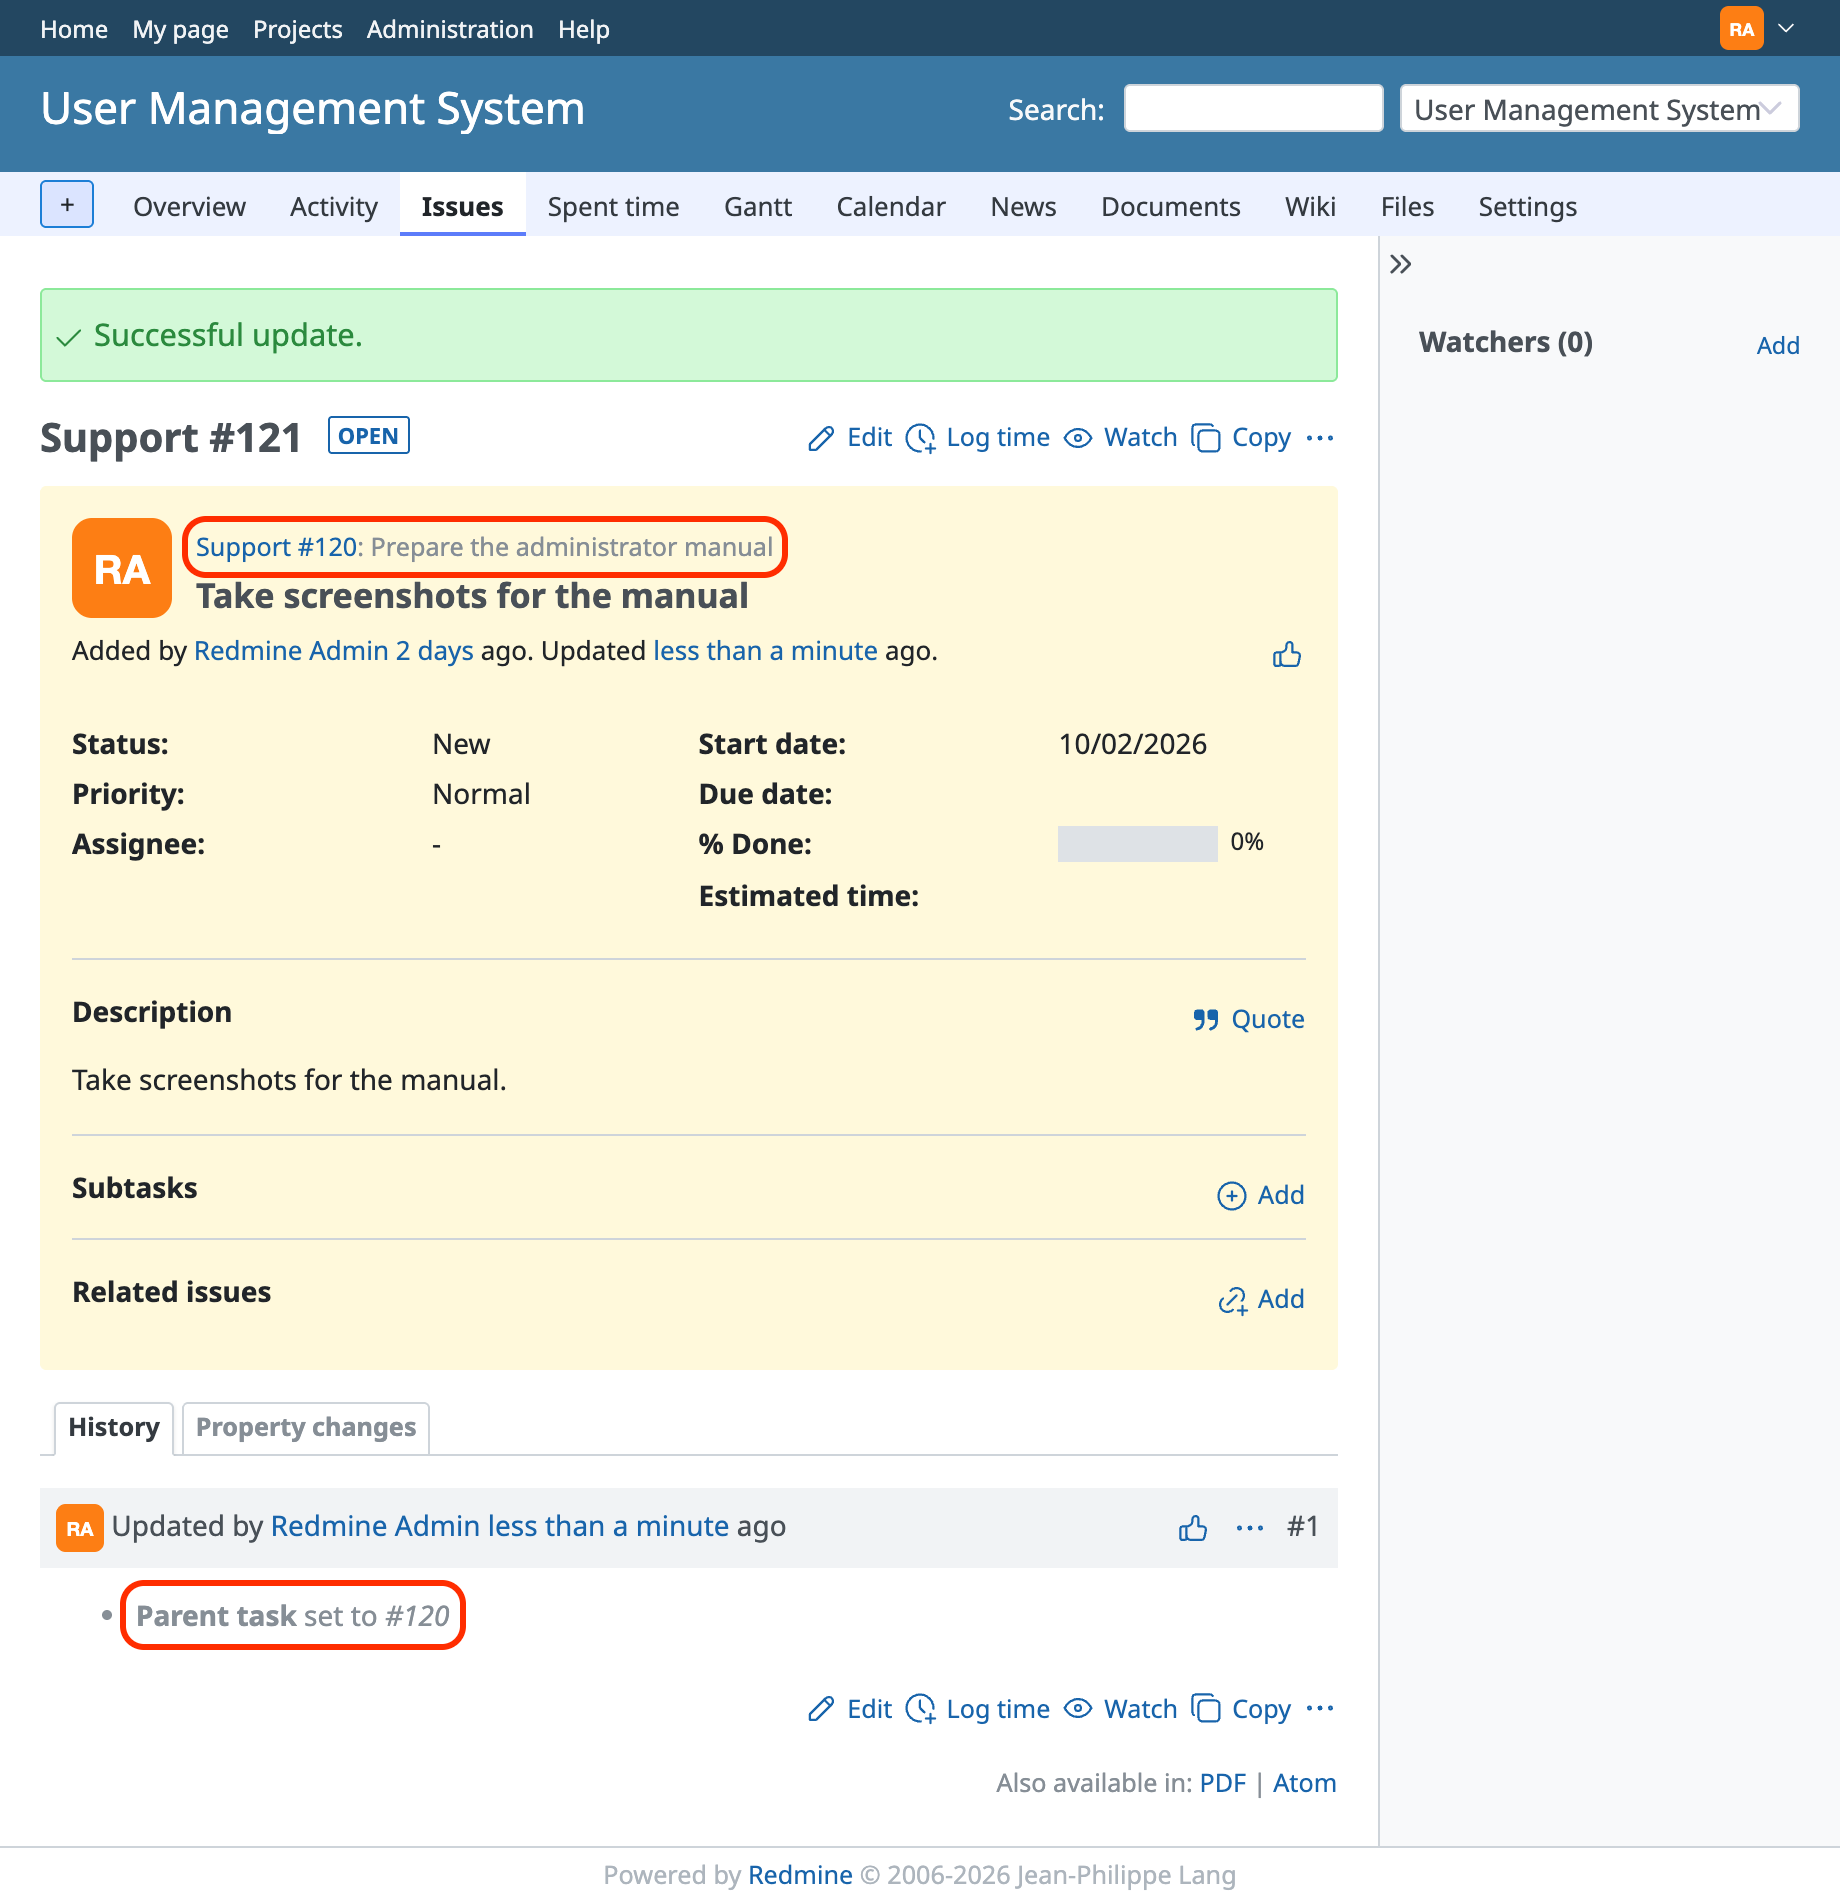Click small RA avatar in history

tap(80, 1528)
